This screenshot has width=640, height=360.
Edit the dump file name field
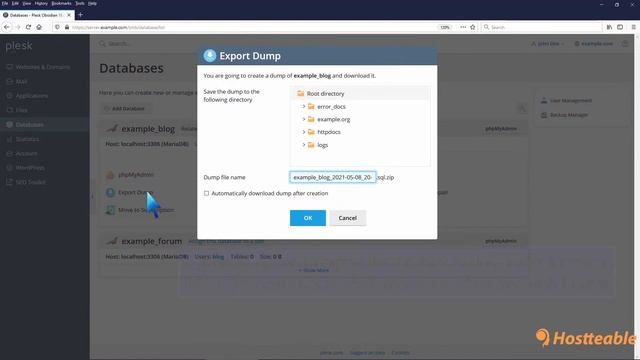(x=333, y=177)
